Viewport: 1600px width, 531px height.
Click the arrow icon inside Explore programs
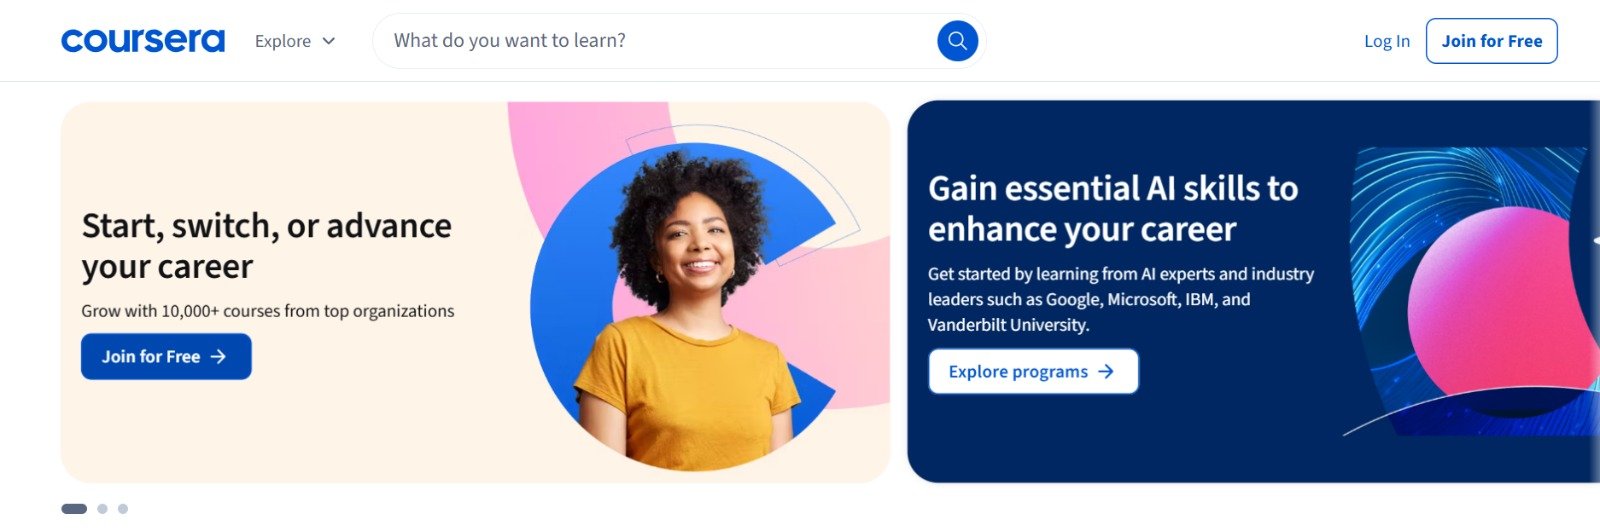pos(1105,372)
